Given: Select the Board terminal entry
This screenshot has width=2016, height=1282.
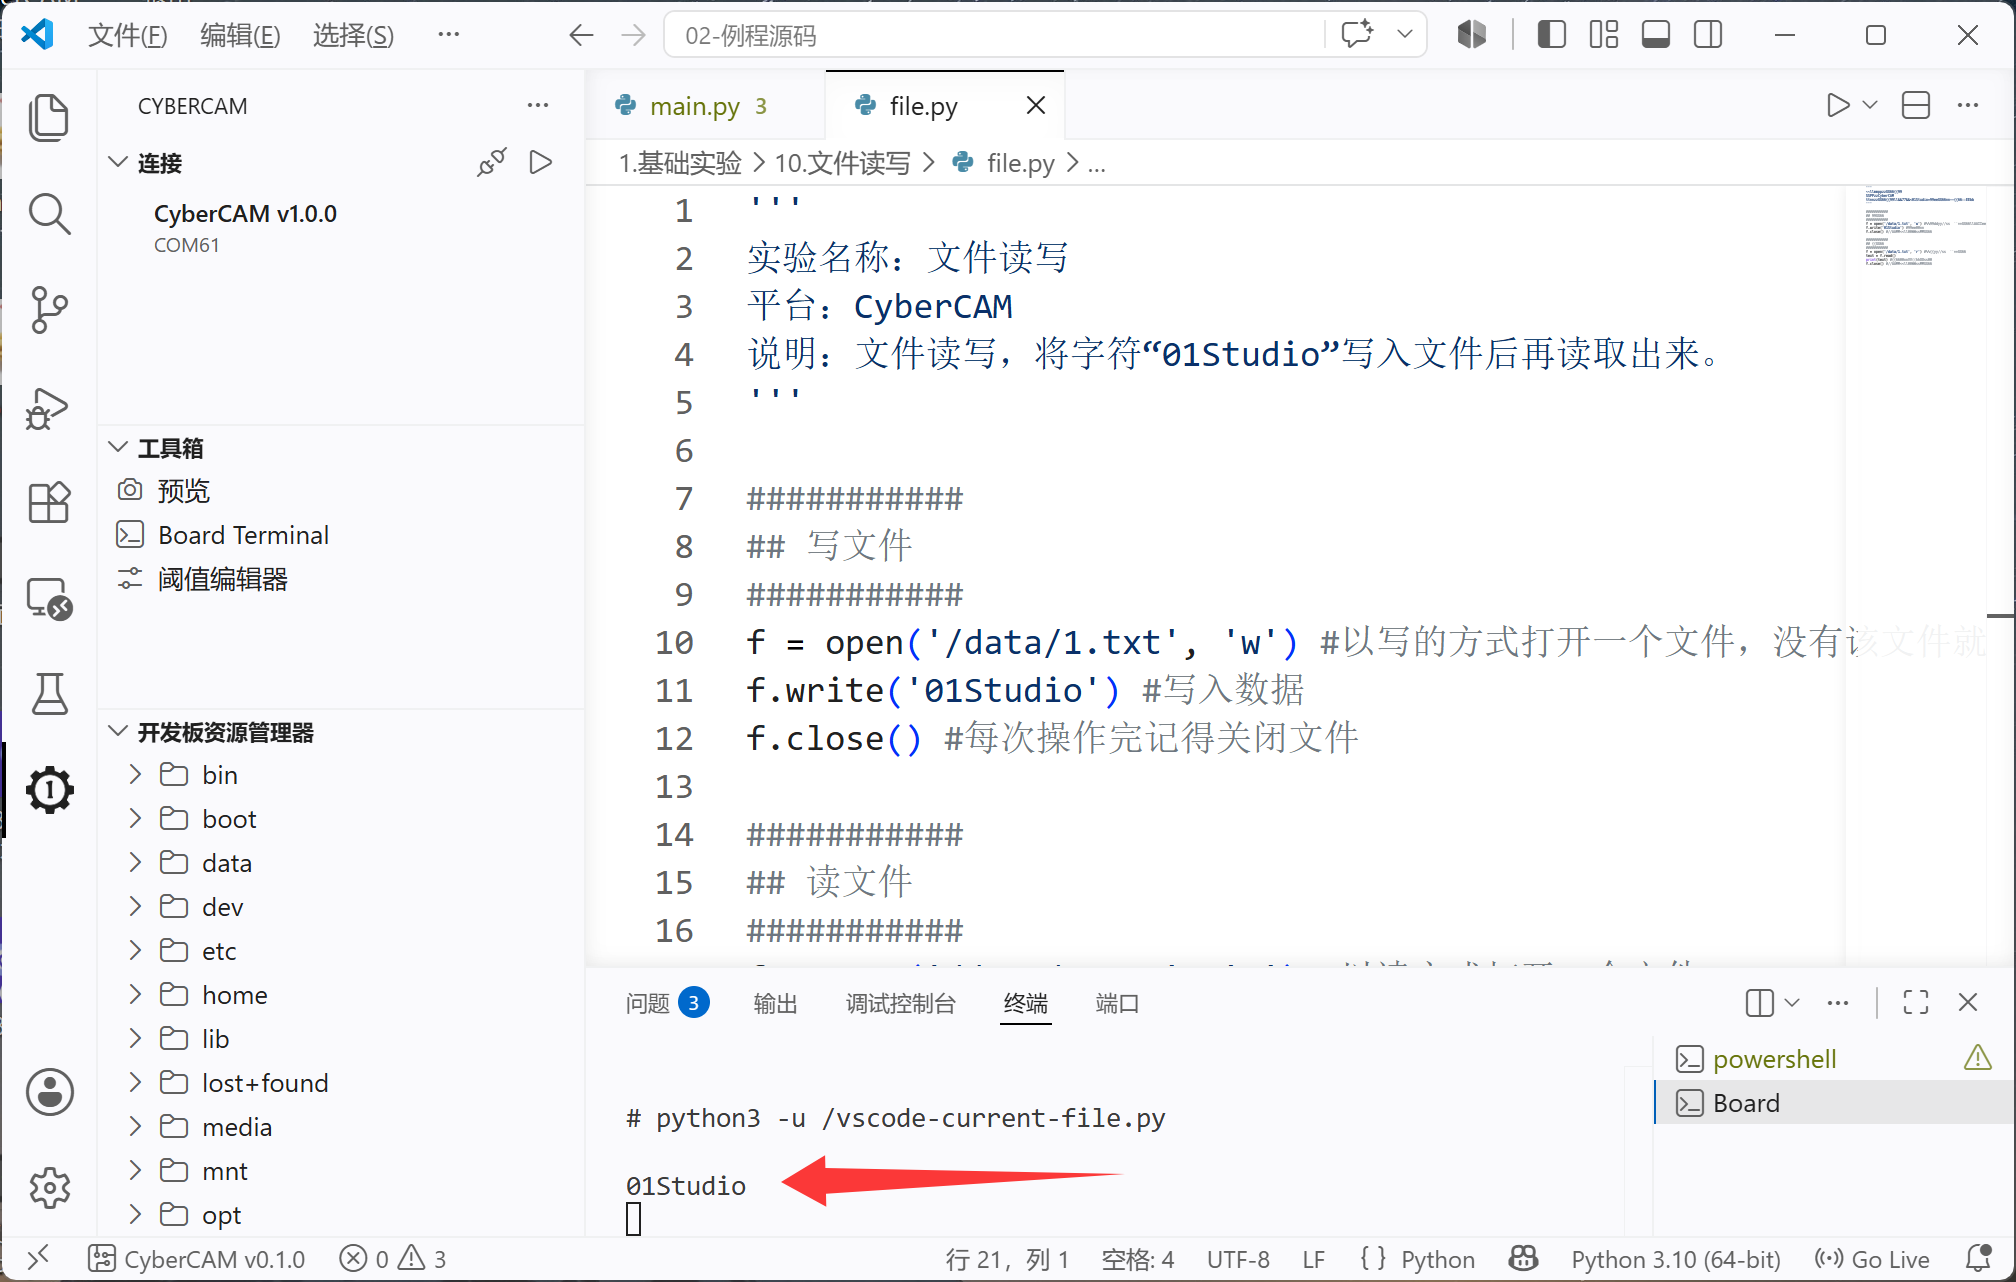Looking at the screenshot, I should (1835, 1103).
